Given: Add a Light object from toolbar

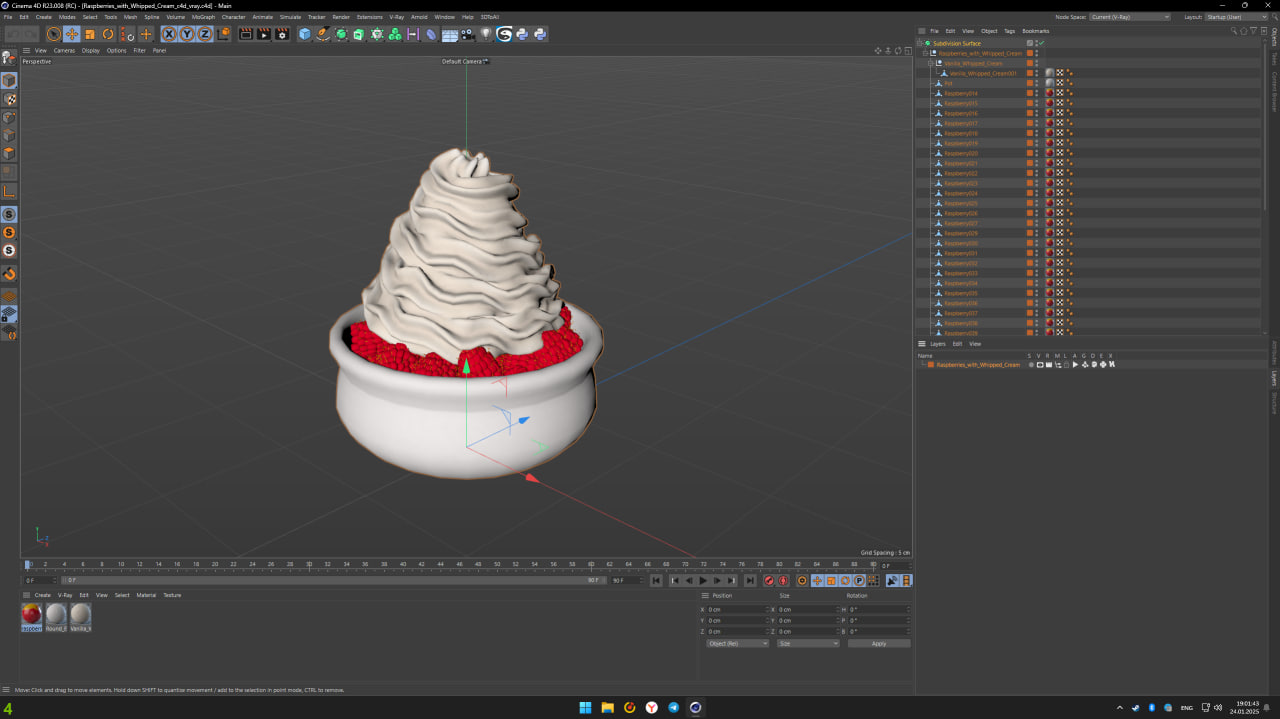Looking at the screenshot, I should coord(486,34).
